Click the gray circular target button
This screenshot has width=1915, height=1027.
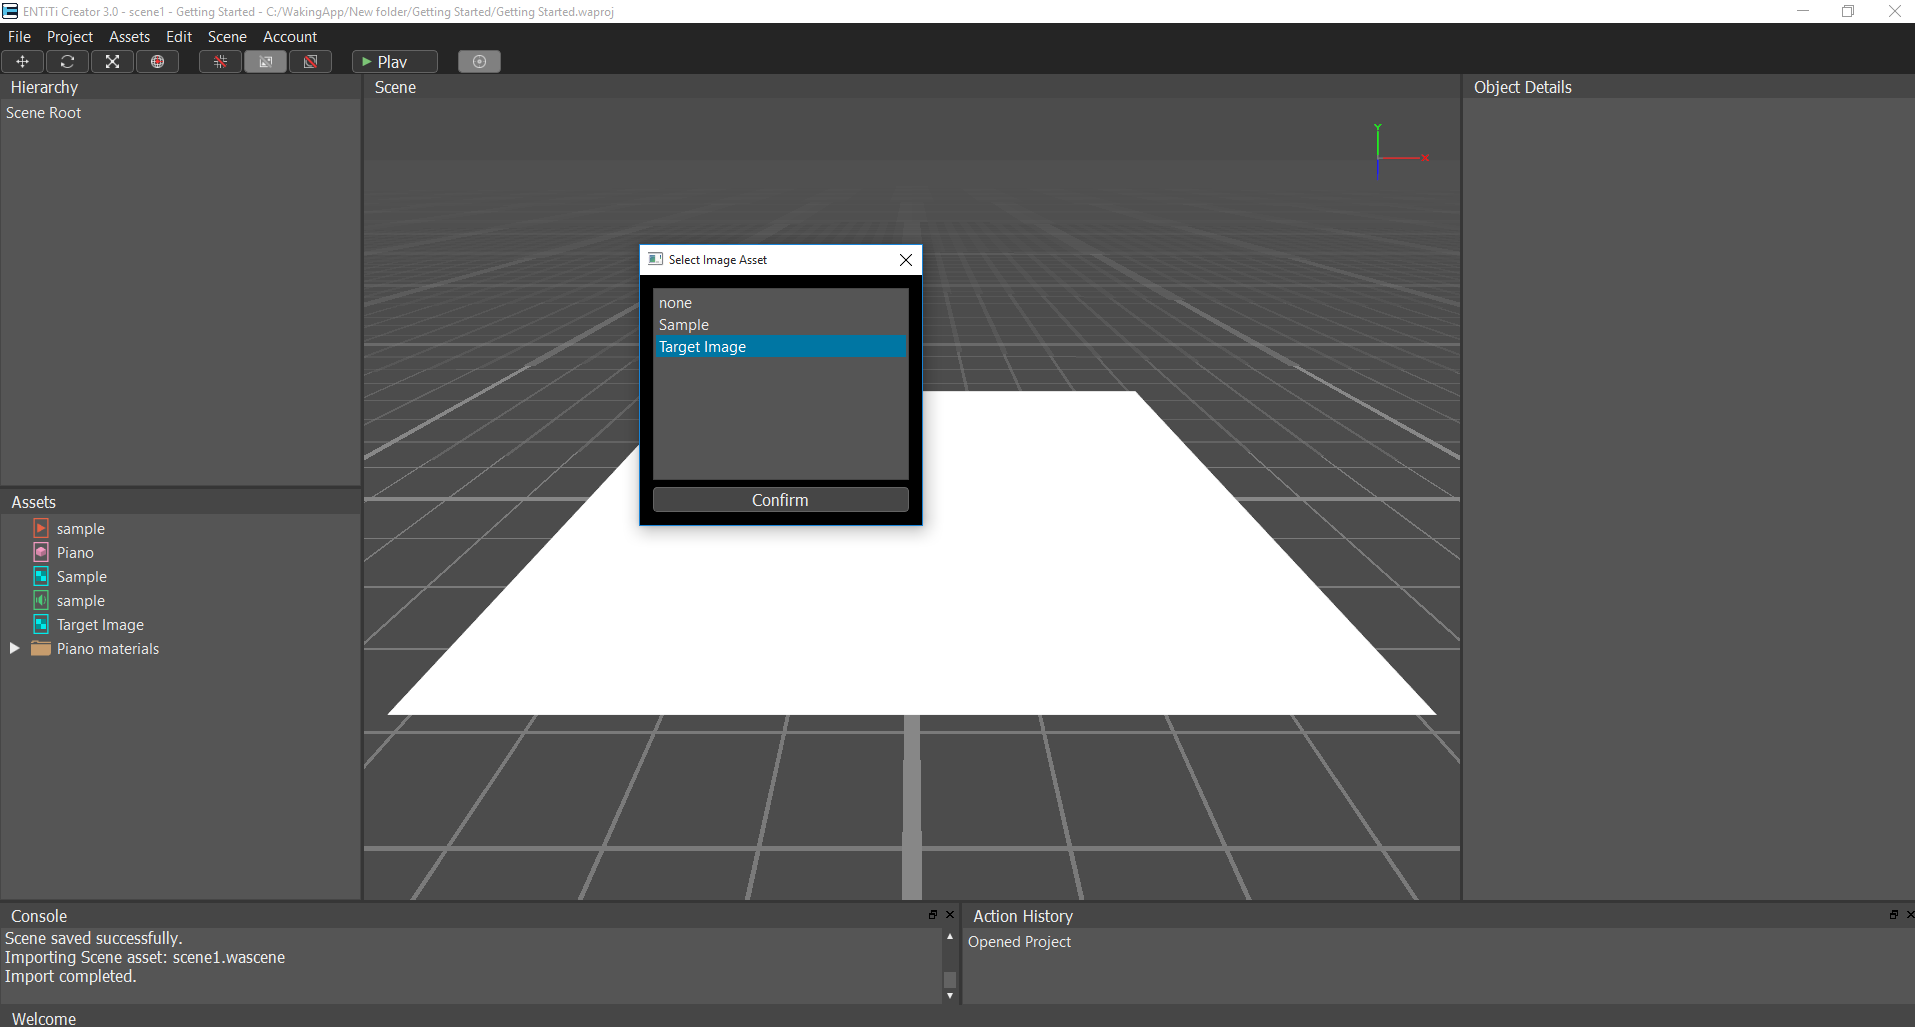[x=479, y=62]
